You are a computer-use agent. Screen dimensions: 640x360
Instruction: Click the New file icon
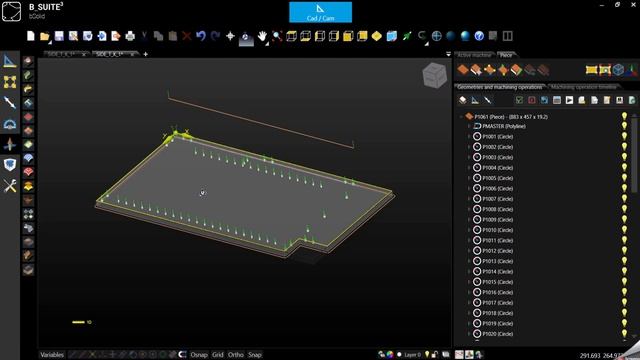pos(31,36)
